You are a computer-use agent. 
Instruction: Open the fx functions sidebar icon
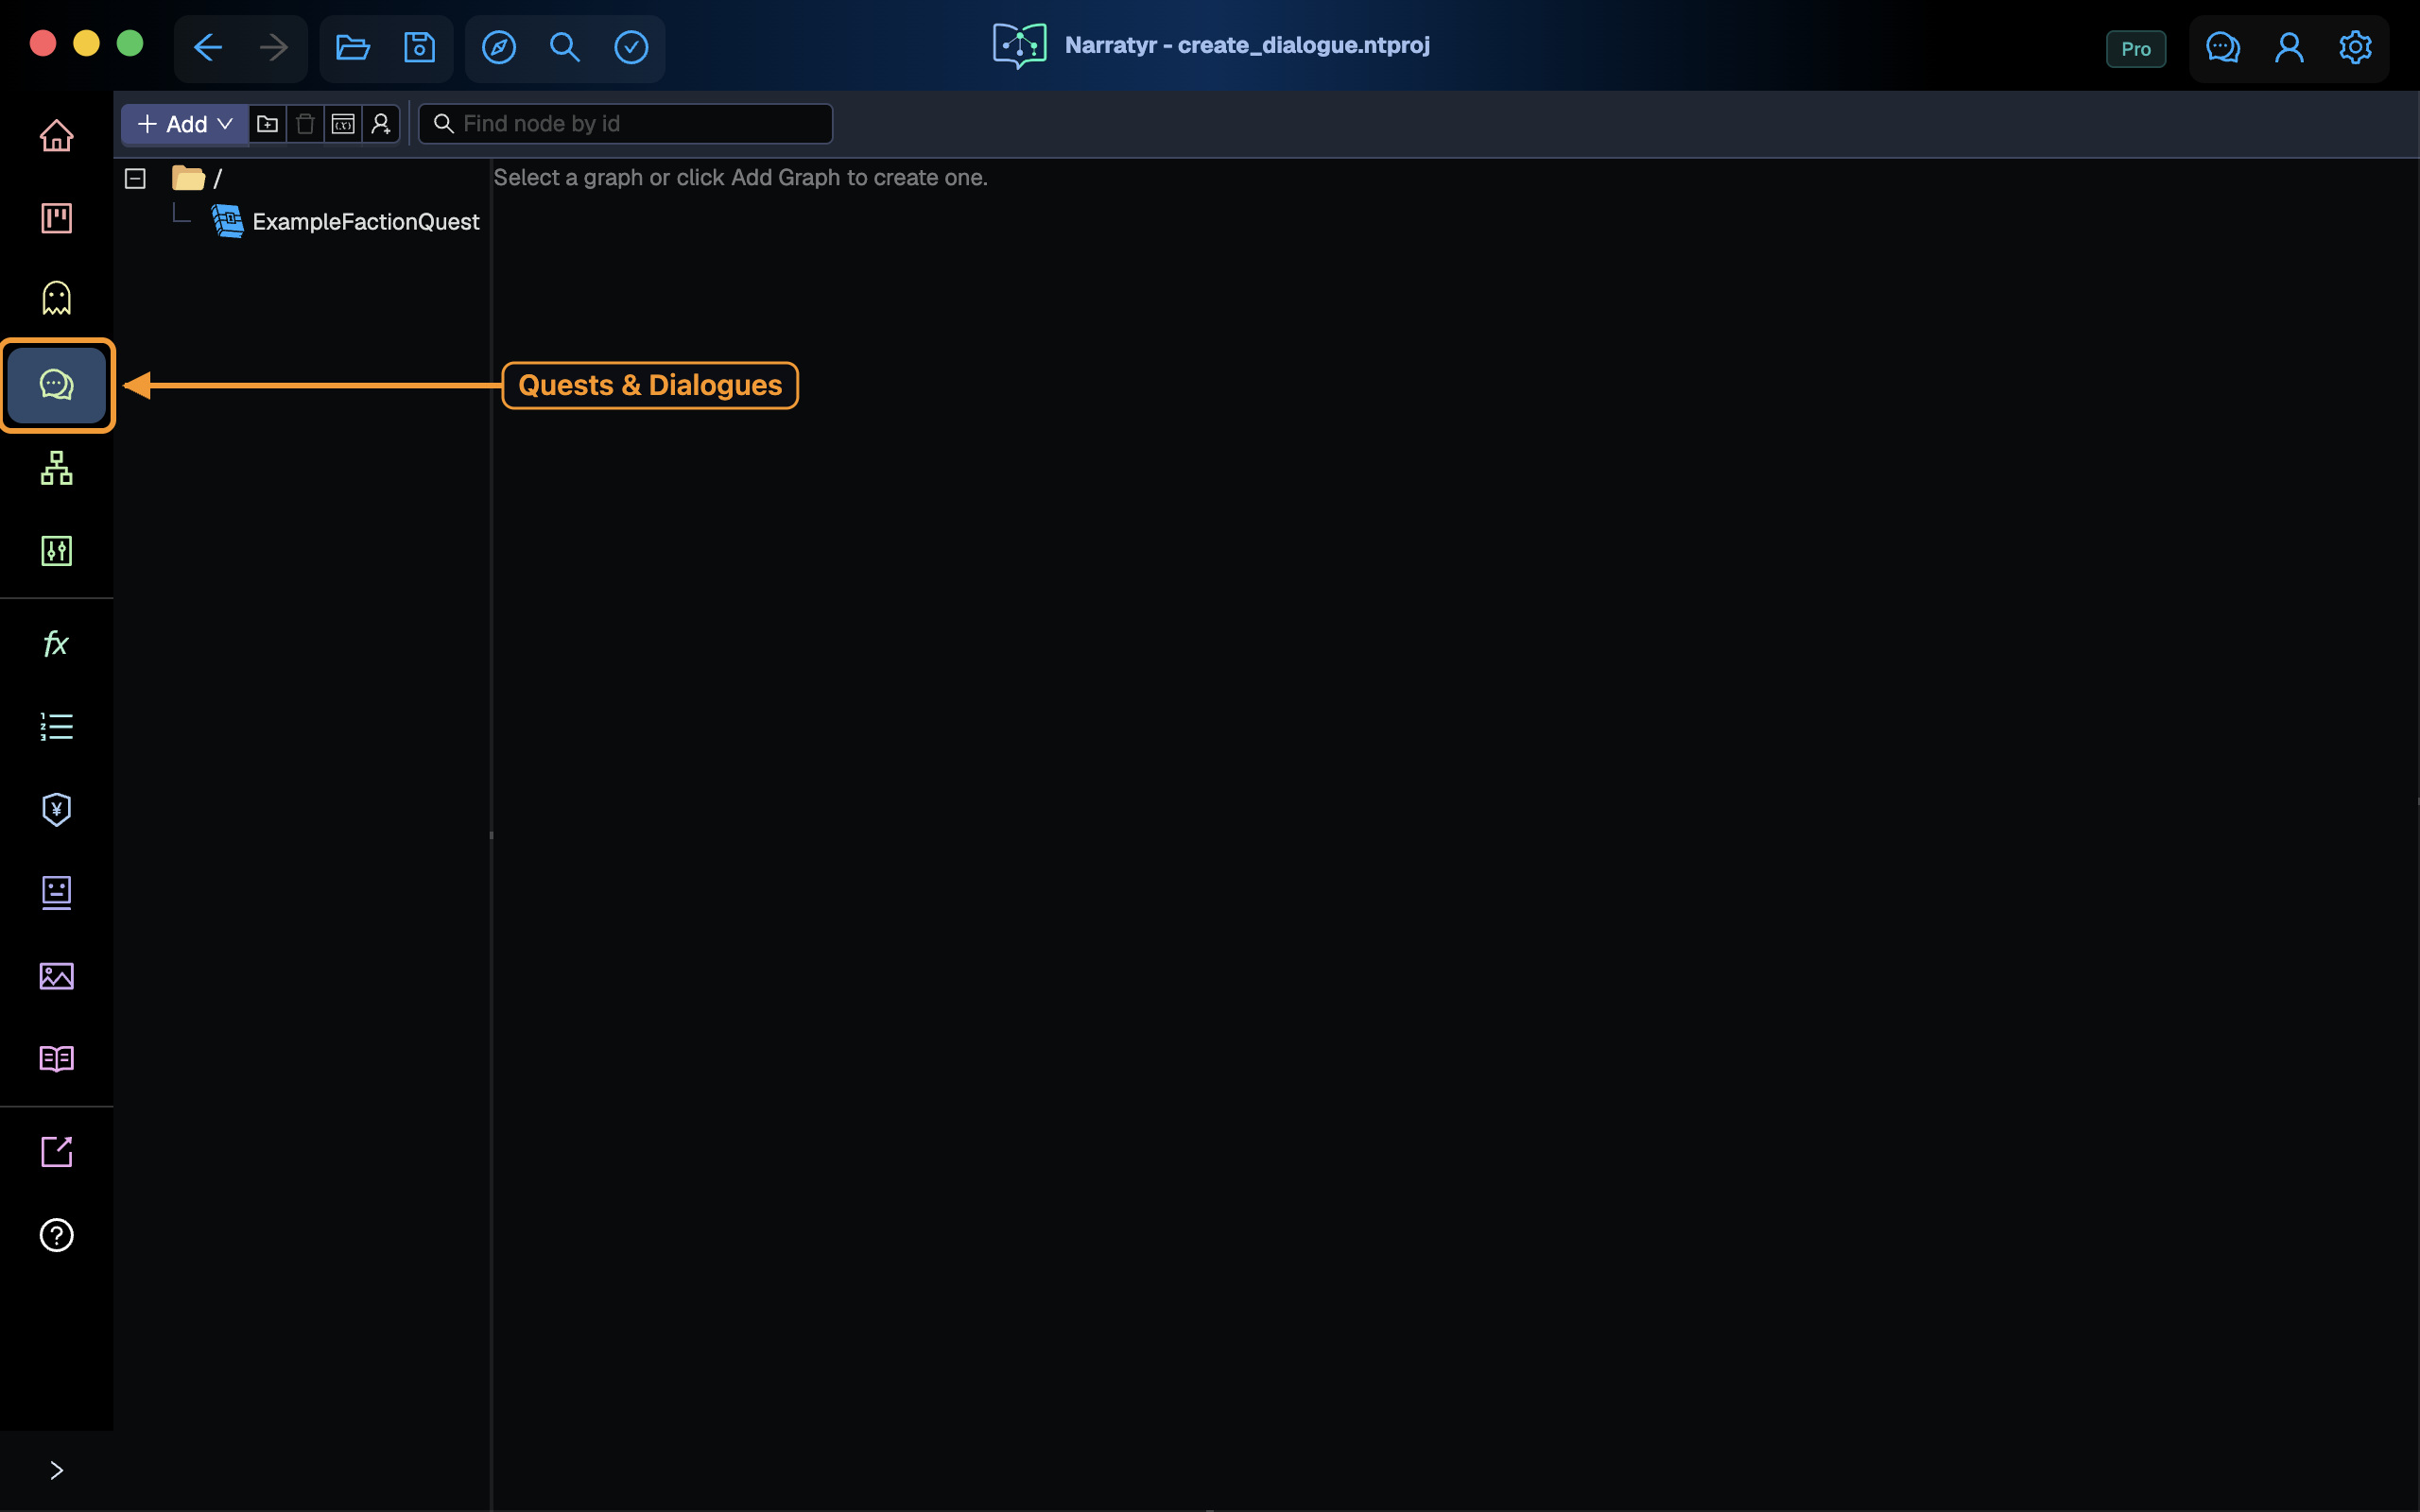point(56,643)
